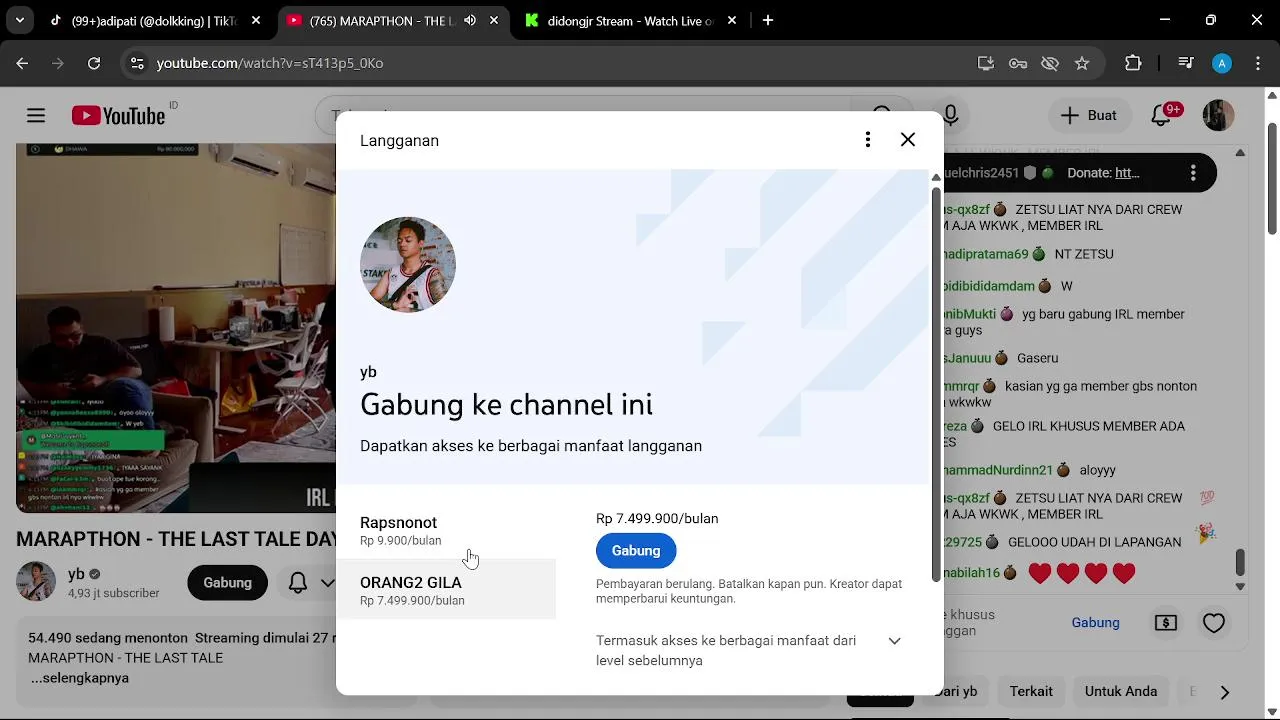
Task: Open the Chrome three-dot menu
Action: pos(1257,63)
